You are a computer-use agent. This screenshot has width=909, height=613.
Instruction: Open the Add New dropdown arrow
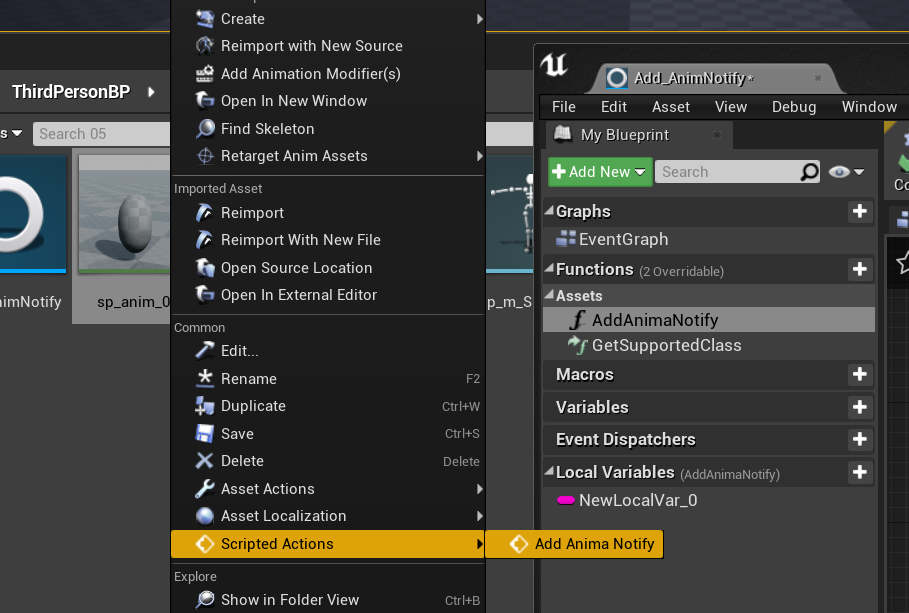[x=640, y=172]
